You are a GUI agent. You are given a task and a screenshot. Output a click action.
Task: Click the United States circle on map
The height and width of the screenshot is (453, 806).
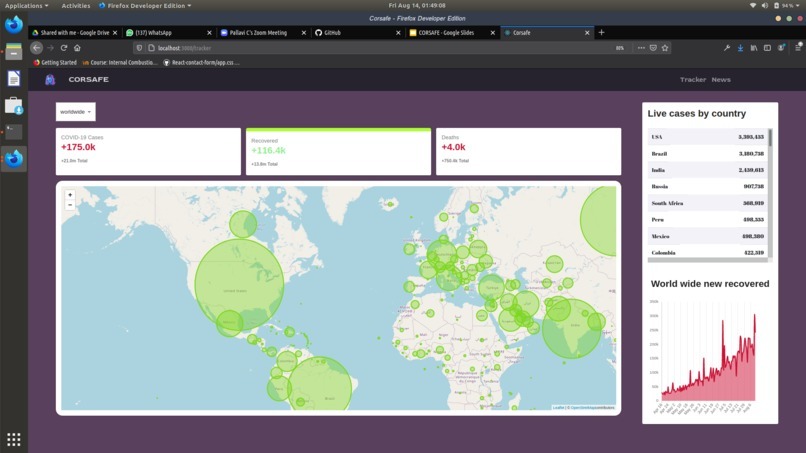pos(239,284)
